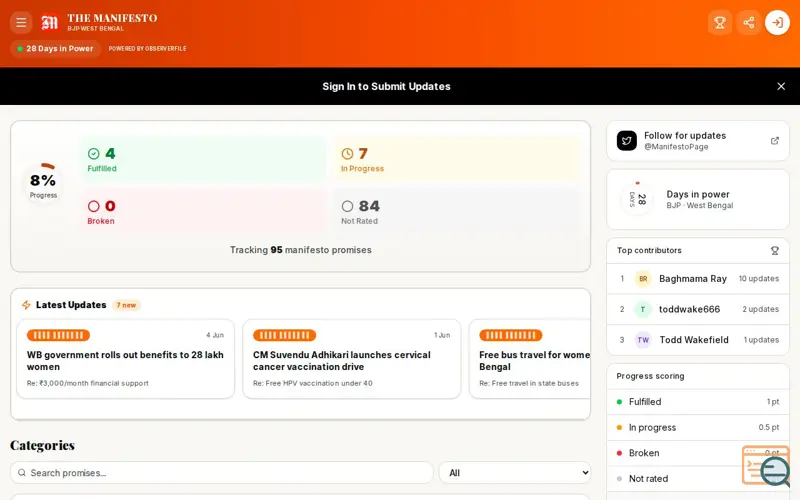Click the 28 Days in Power badge
Viewport: 800px width, 500px height.
(x=55, y=48)
